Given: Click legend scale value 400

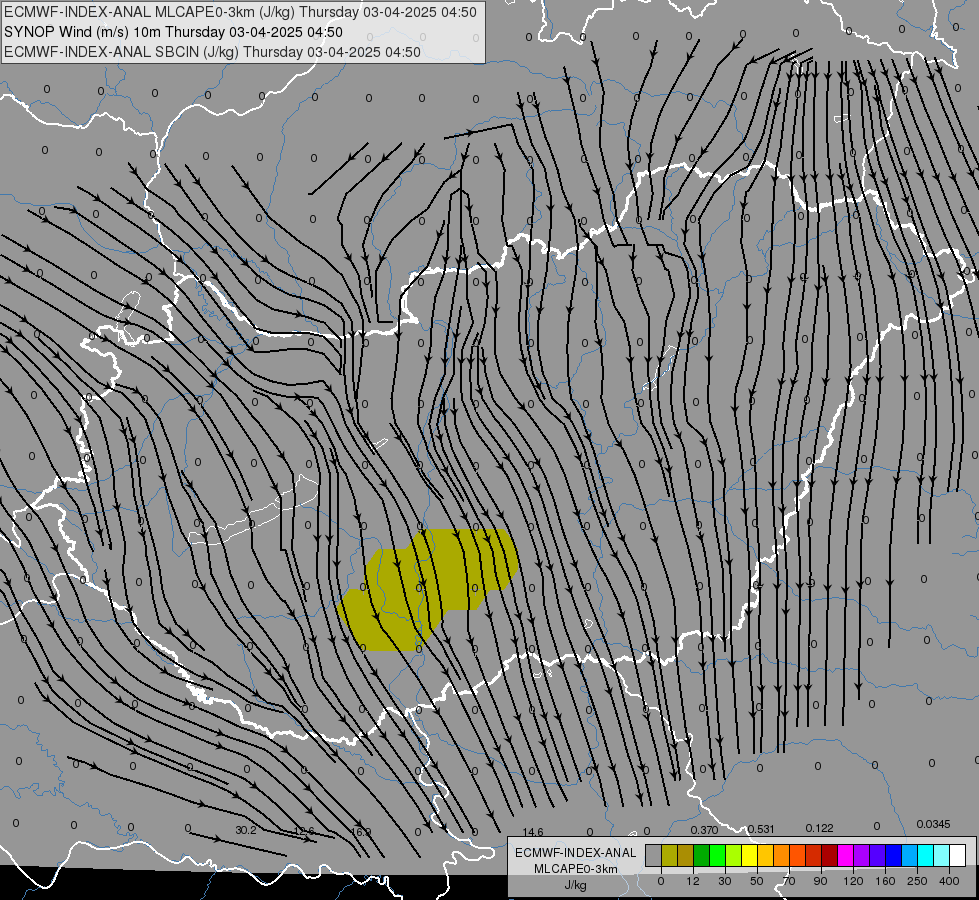Looking at the screenshot, I should 949,881.
